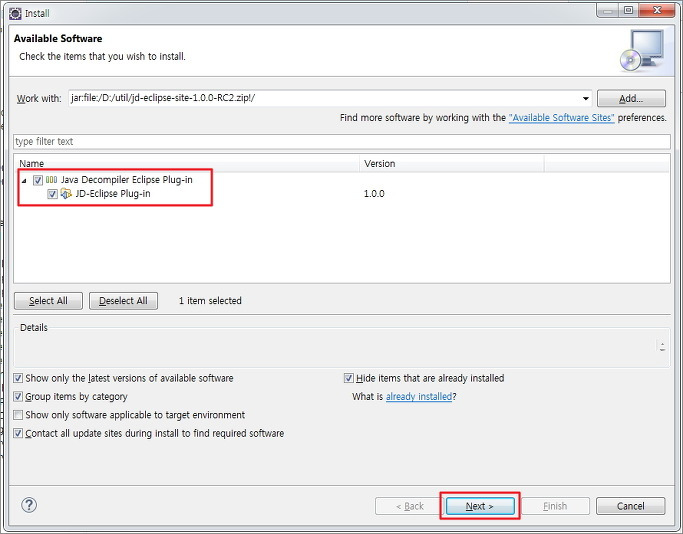683x534 pixels.
Task: Click the Java Decompiler category icon
Action: pos(51,179)
